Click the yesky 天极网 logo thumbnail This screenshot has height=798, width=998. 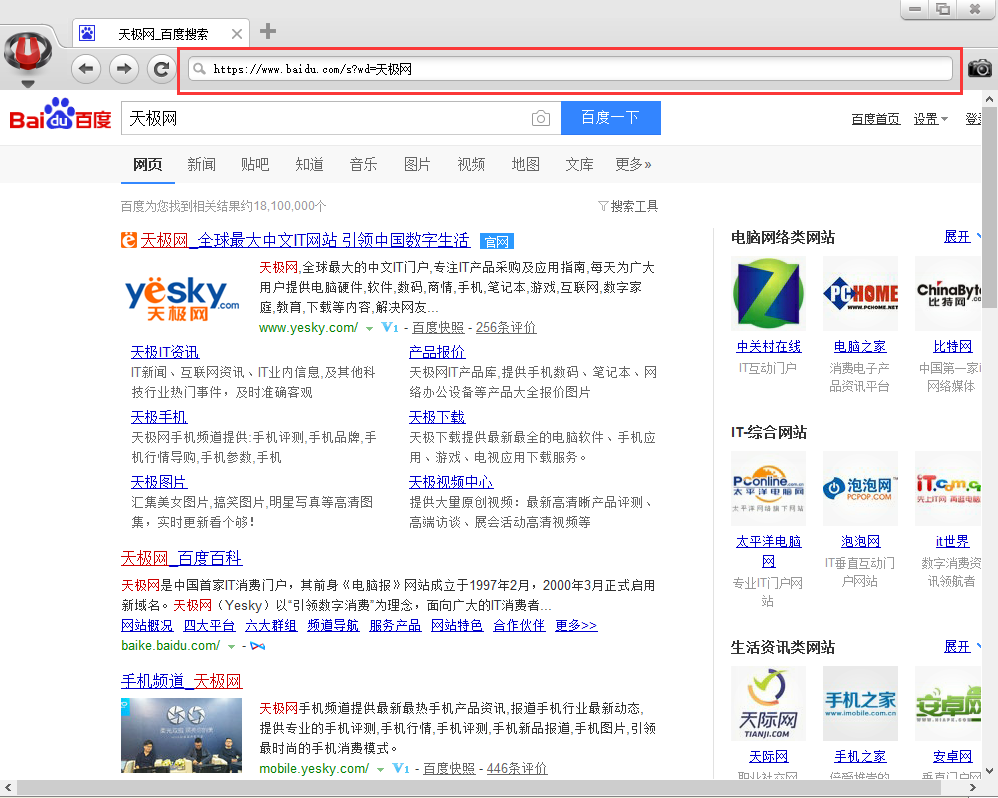click(x=182, y=297)
